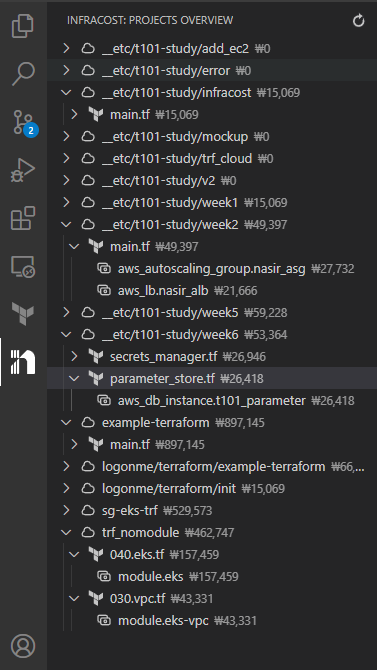Select the Infracost icon in activity bar
This screenshot has width=377, height=670.
(x=23, y=361)
